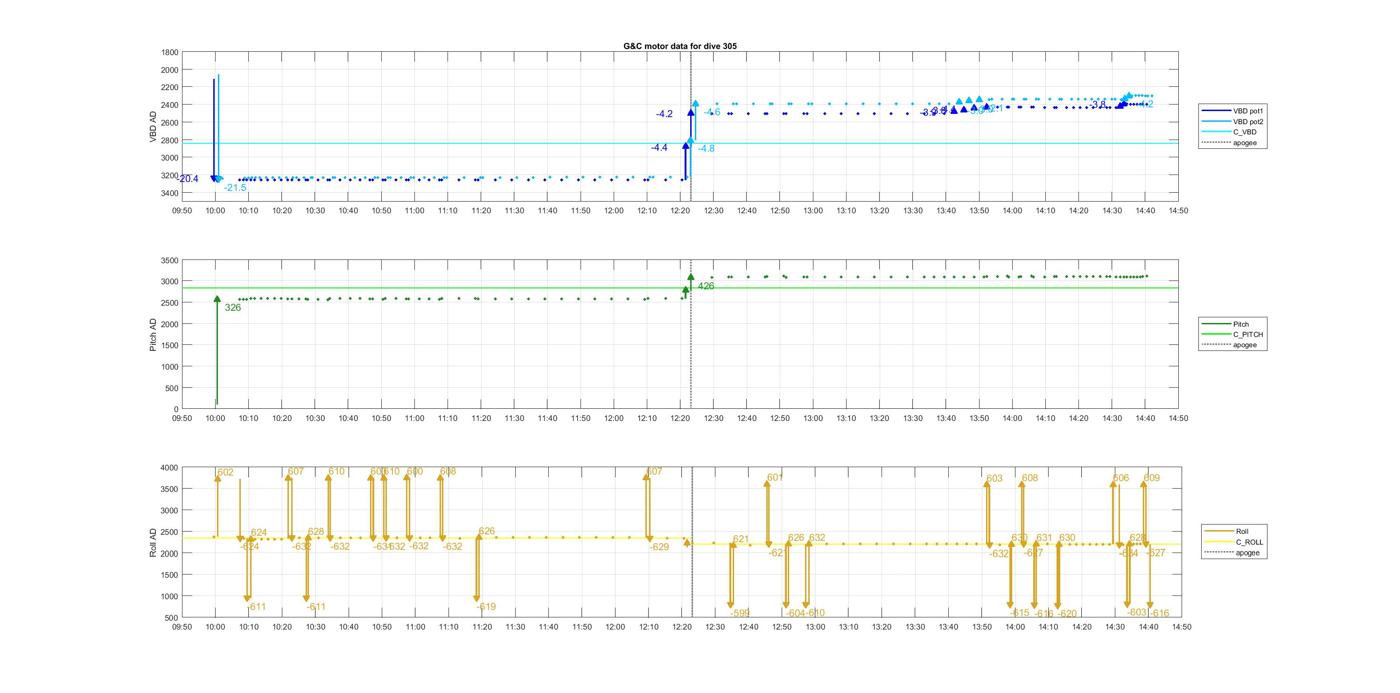Click the "14:40" tick on the Pitch plot x-axis

[1146, 418]
